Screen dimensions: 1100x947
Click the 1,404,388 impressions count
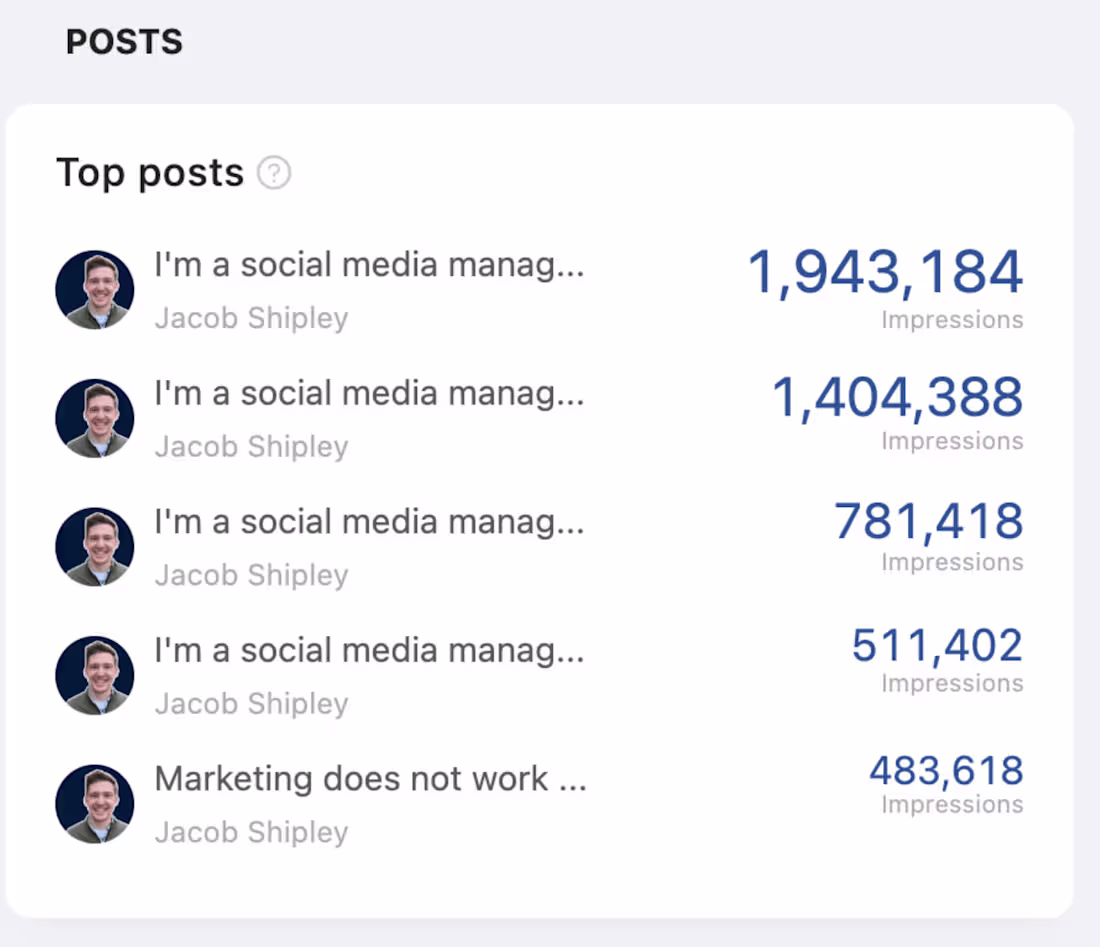[x=897, y=398]
